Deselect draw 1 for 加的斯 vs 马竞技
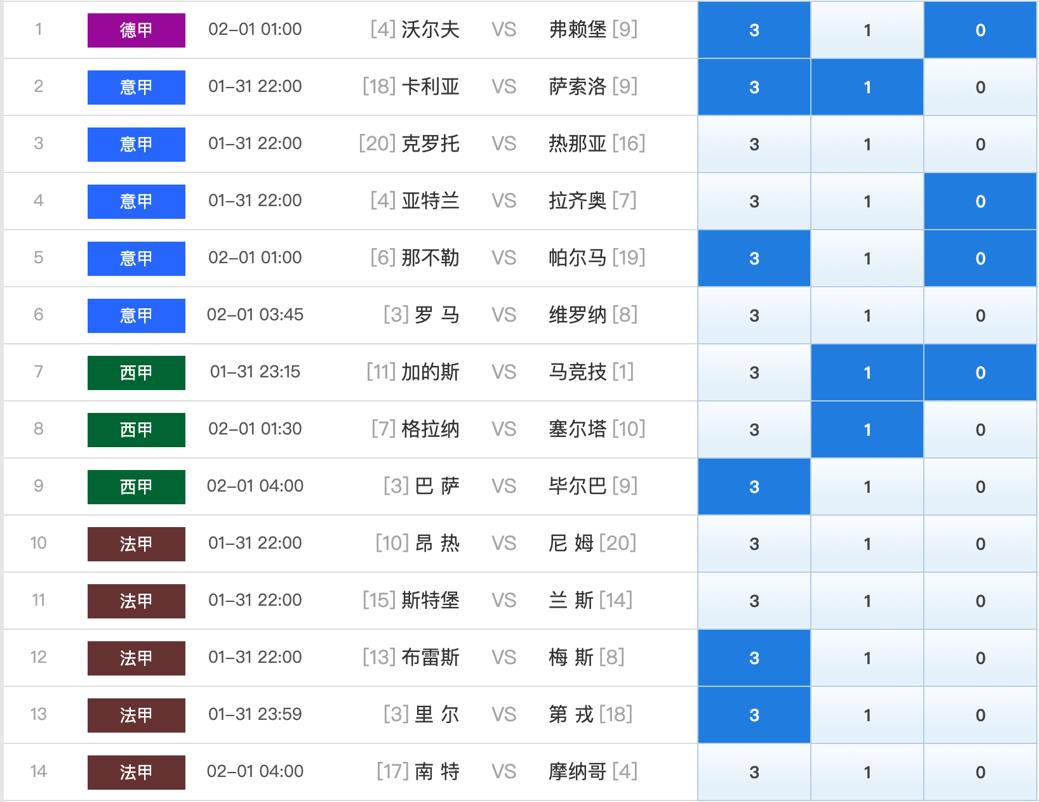Screen dimensions: 1039x802 [867, 372]
